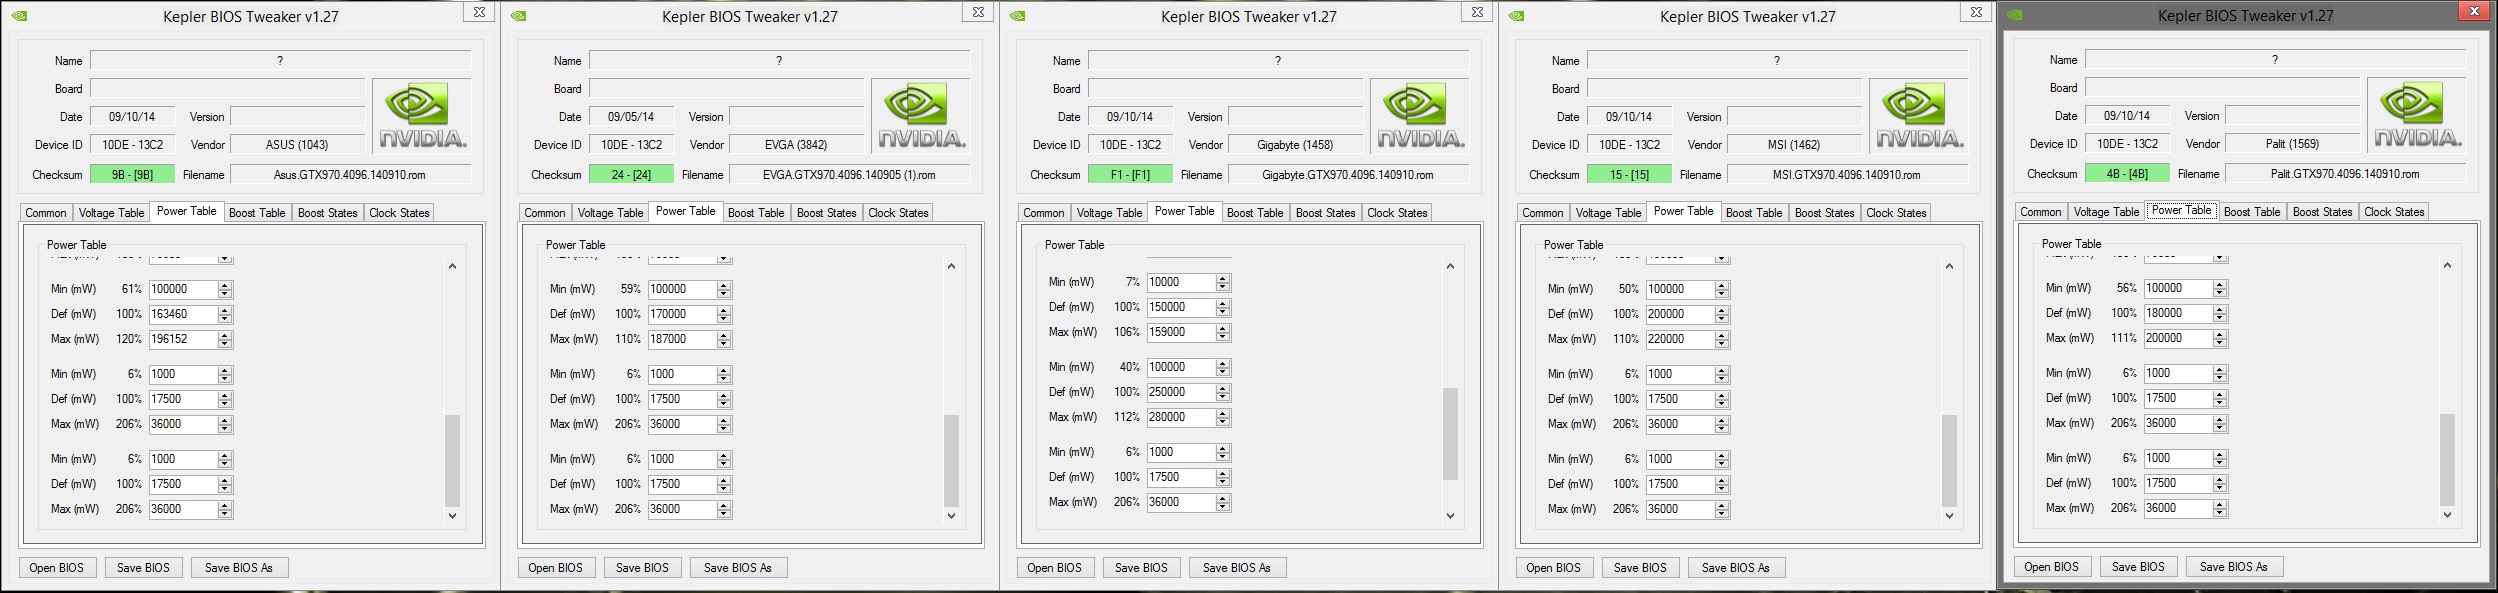
Task: Adjust stepper for 220000 value in MSI window
Action: (1721, 339)
